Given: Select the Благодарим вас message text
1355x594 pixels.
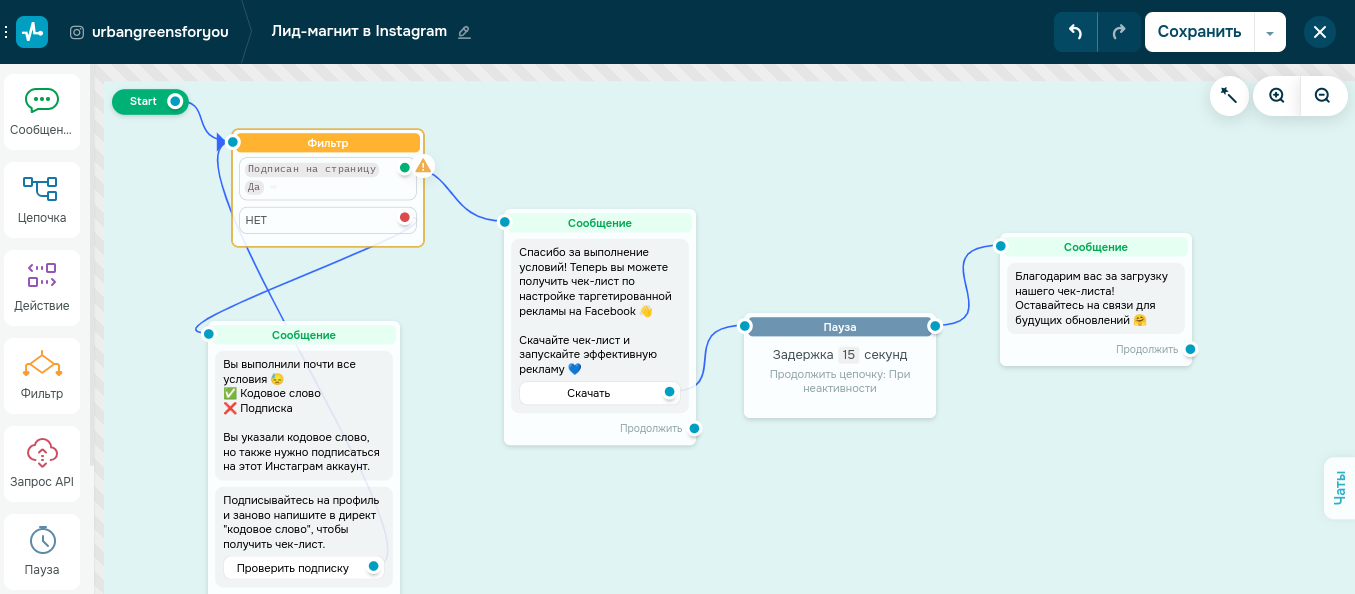Looking at the screenshot, I should click(x=1096, y=298).
